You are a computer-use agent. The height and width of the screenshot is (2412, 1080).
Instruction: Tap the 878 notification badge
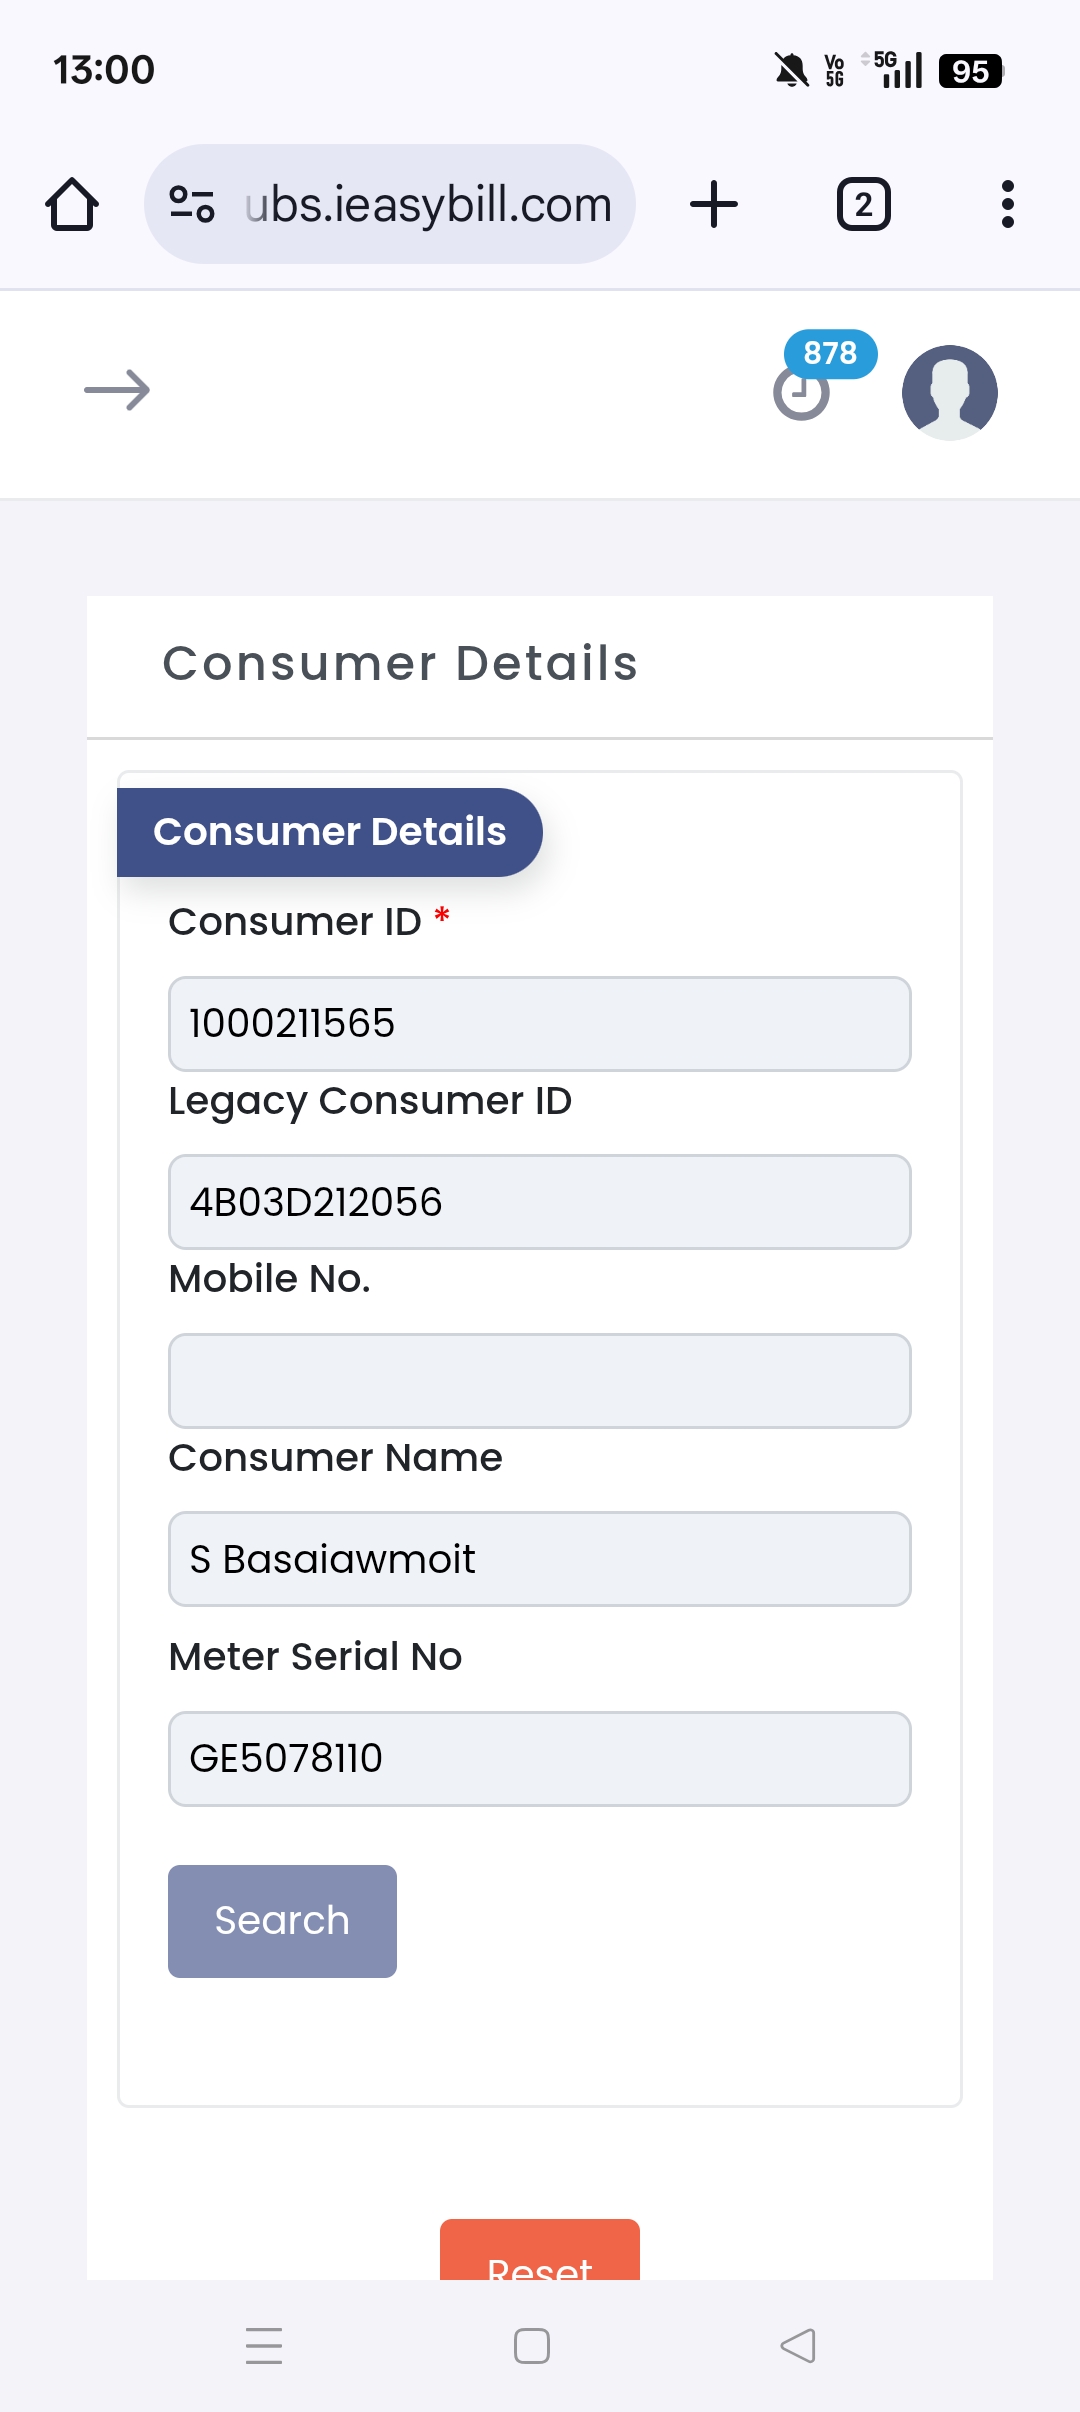click(830, 353)
